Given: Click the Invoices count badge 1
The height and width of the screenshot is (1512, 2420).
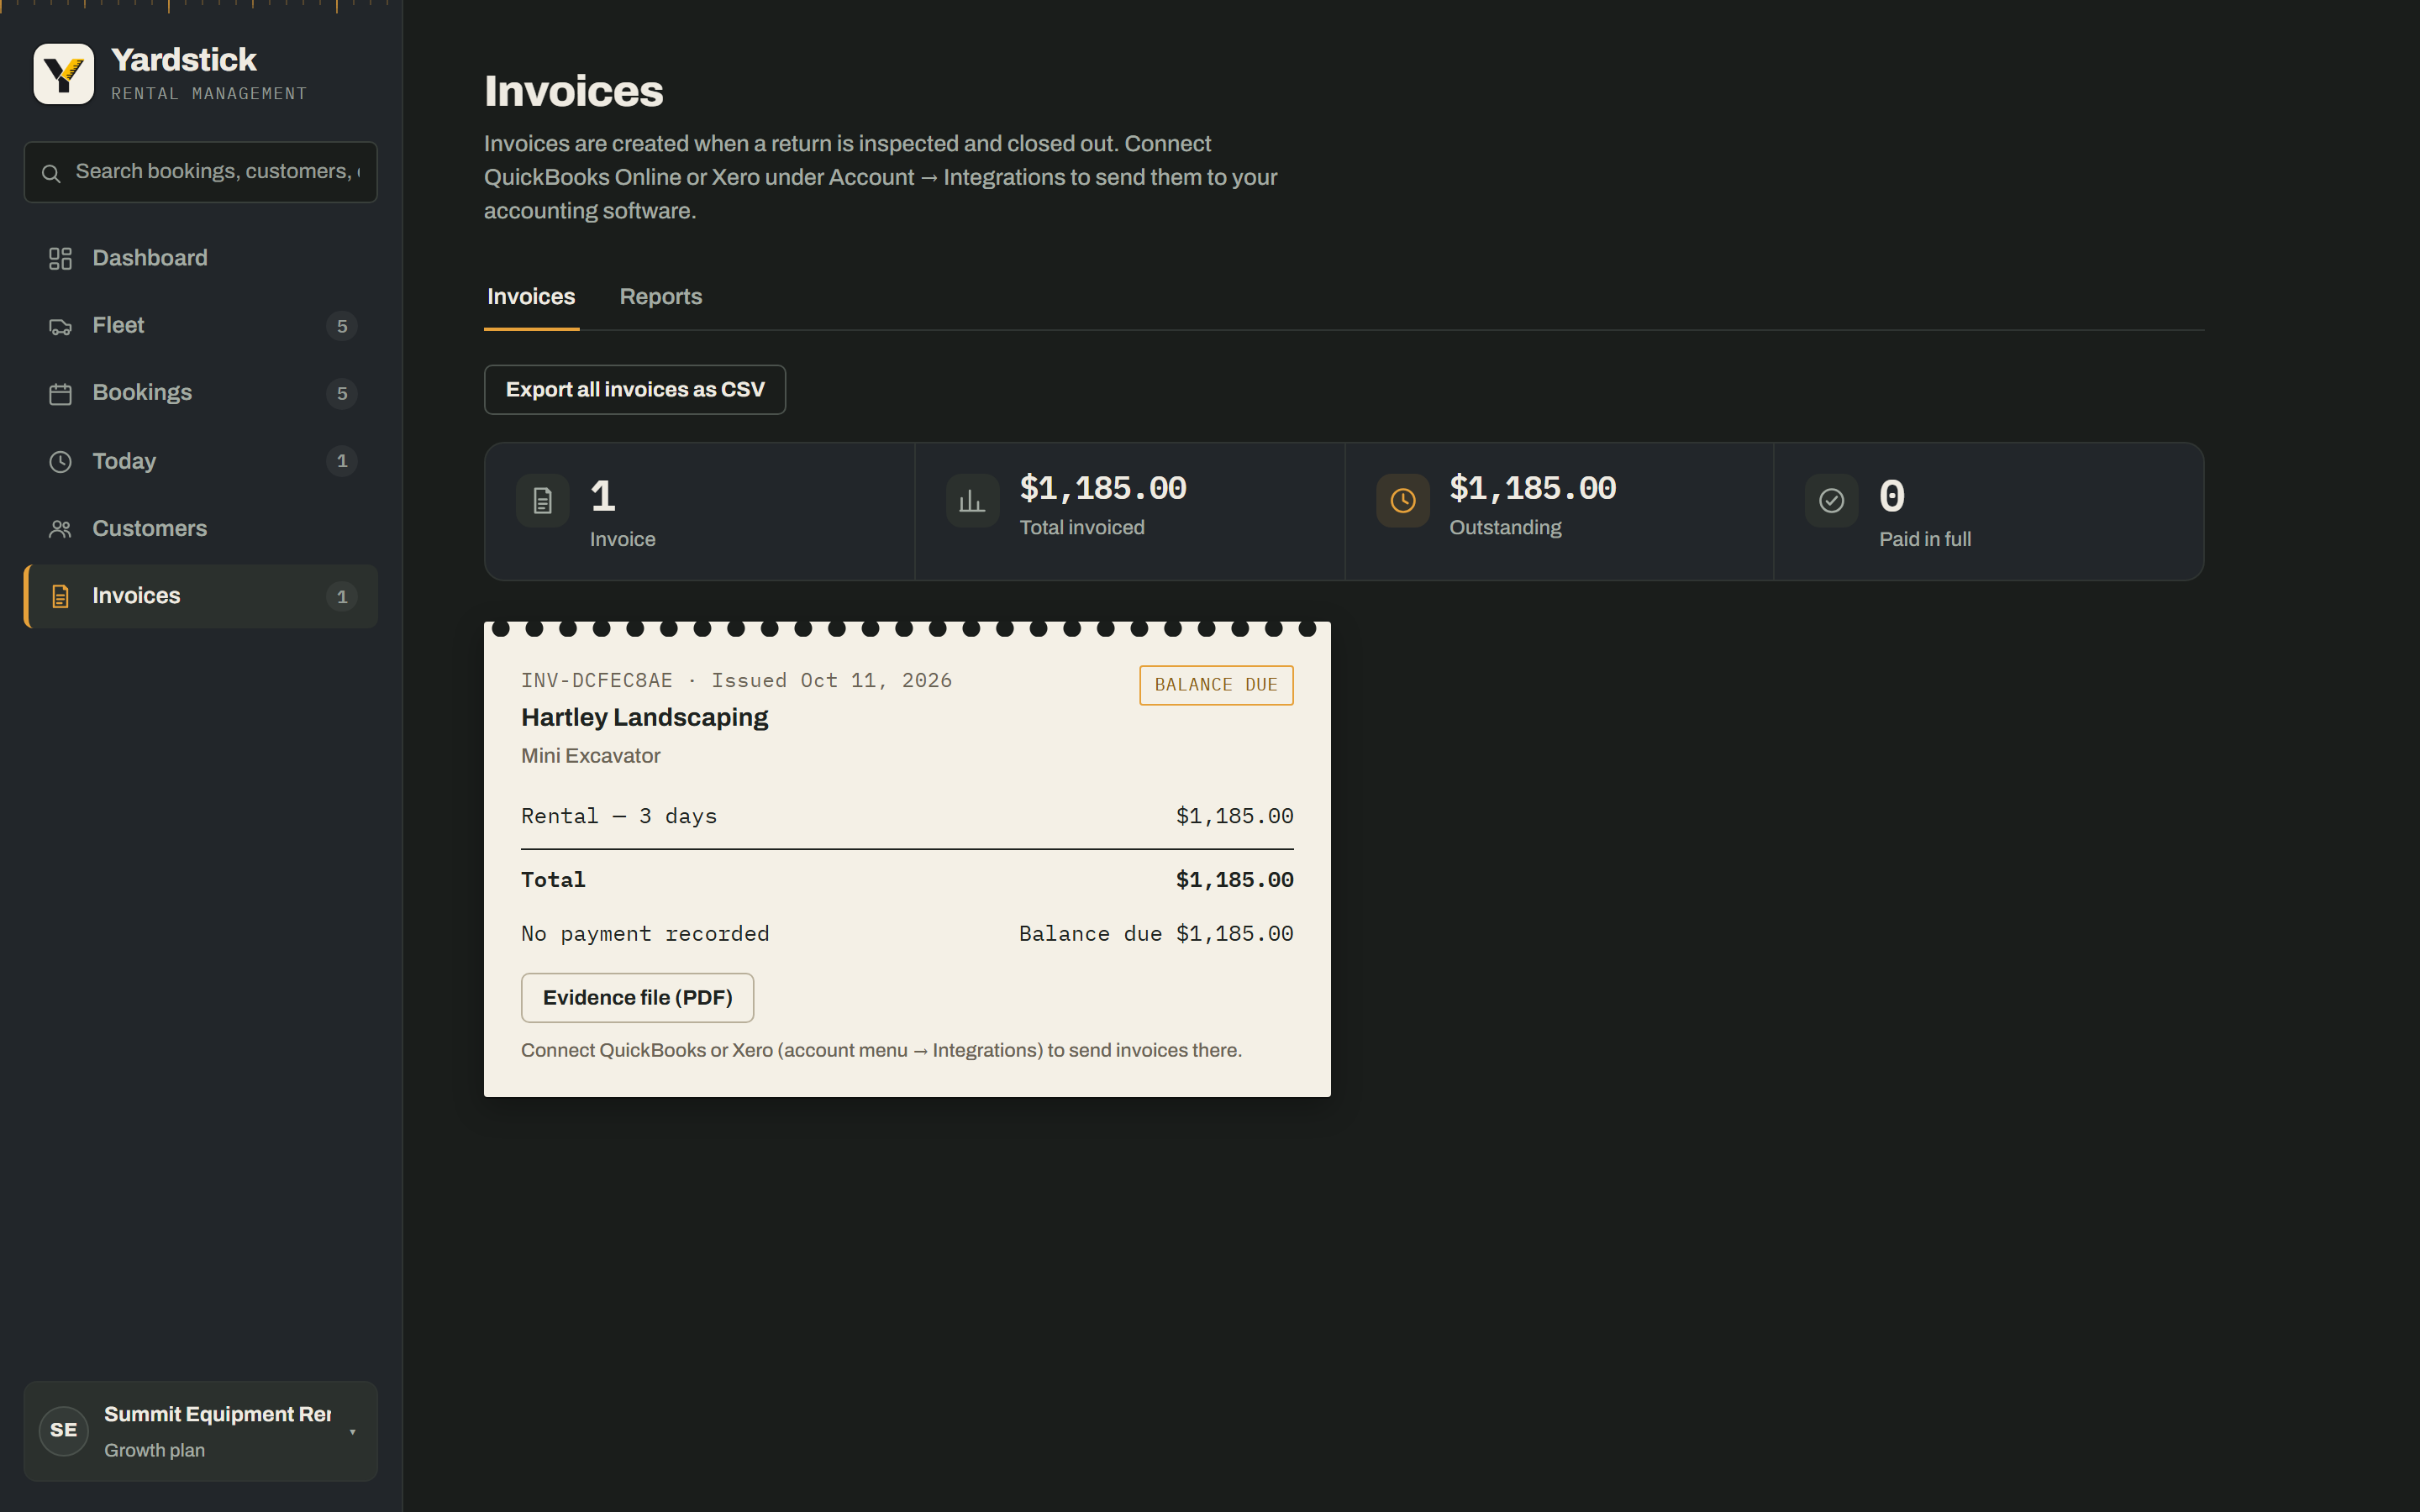Looking at the screenshot, I should click(x=342, y=596).
